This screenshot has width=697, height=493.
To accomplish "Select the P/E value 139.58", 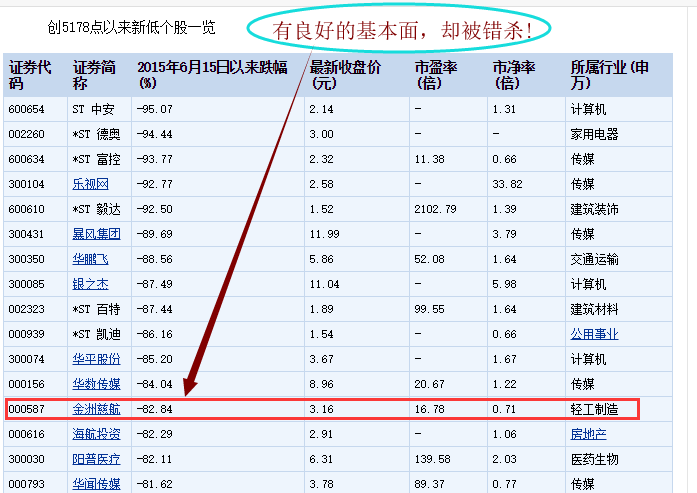I will click(433, 459).
